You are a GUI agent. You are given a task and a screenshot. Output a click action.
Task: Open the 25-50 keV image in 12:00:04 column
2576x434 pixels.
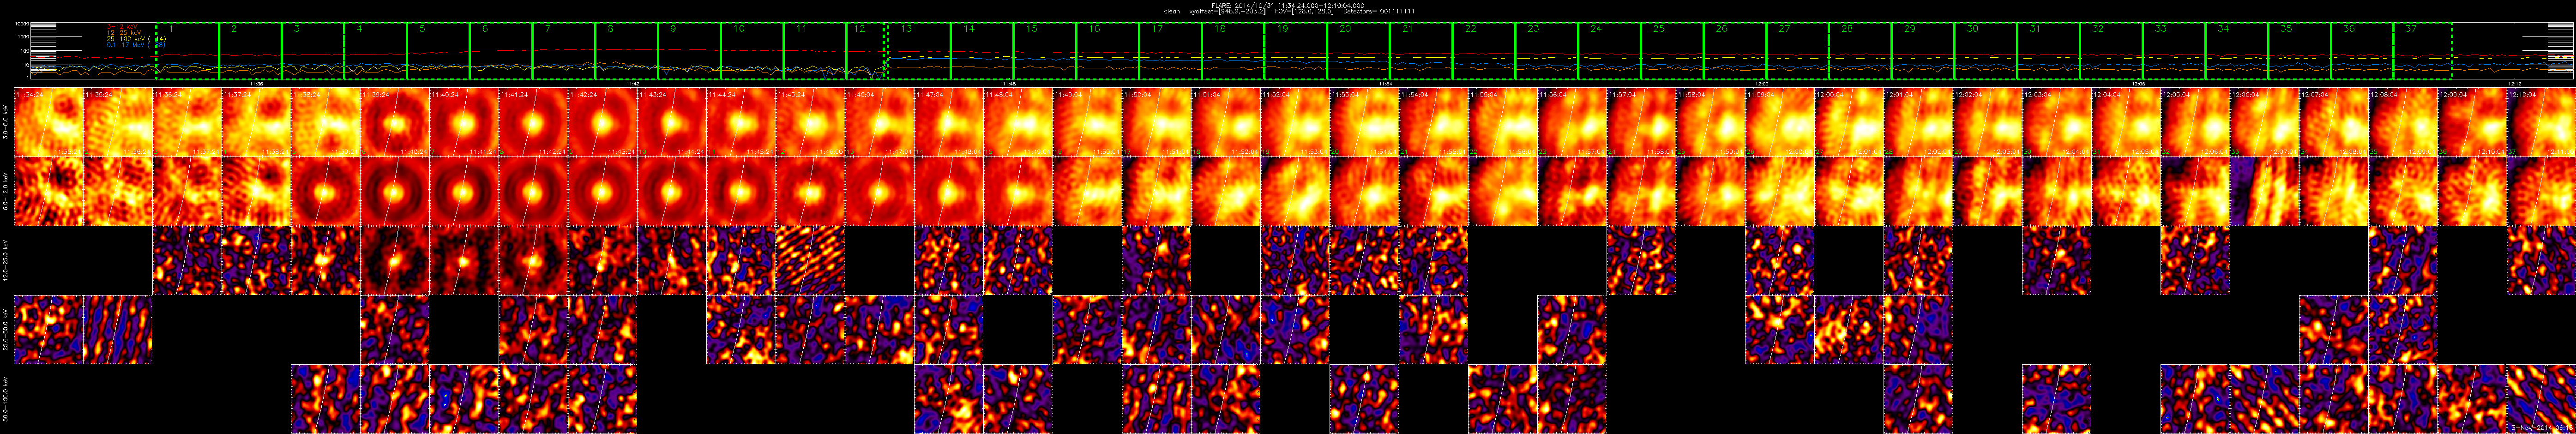(x=1849, y=329)
